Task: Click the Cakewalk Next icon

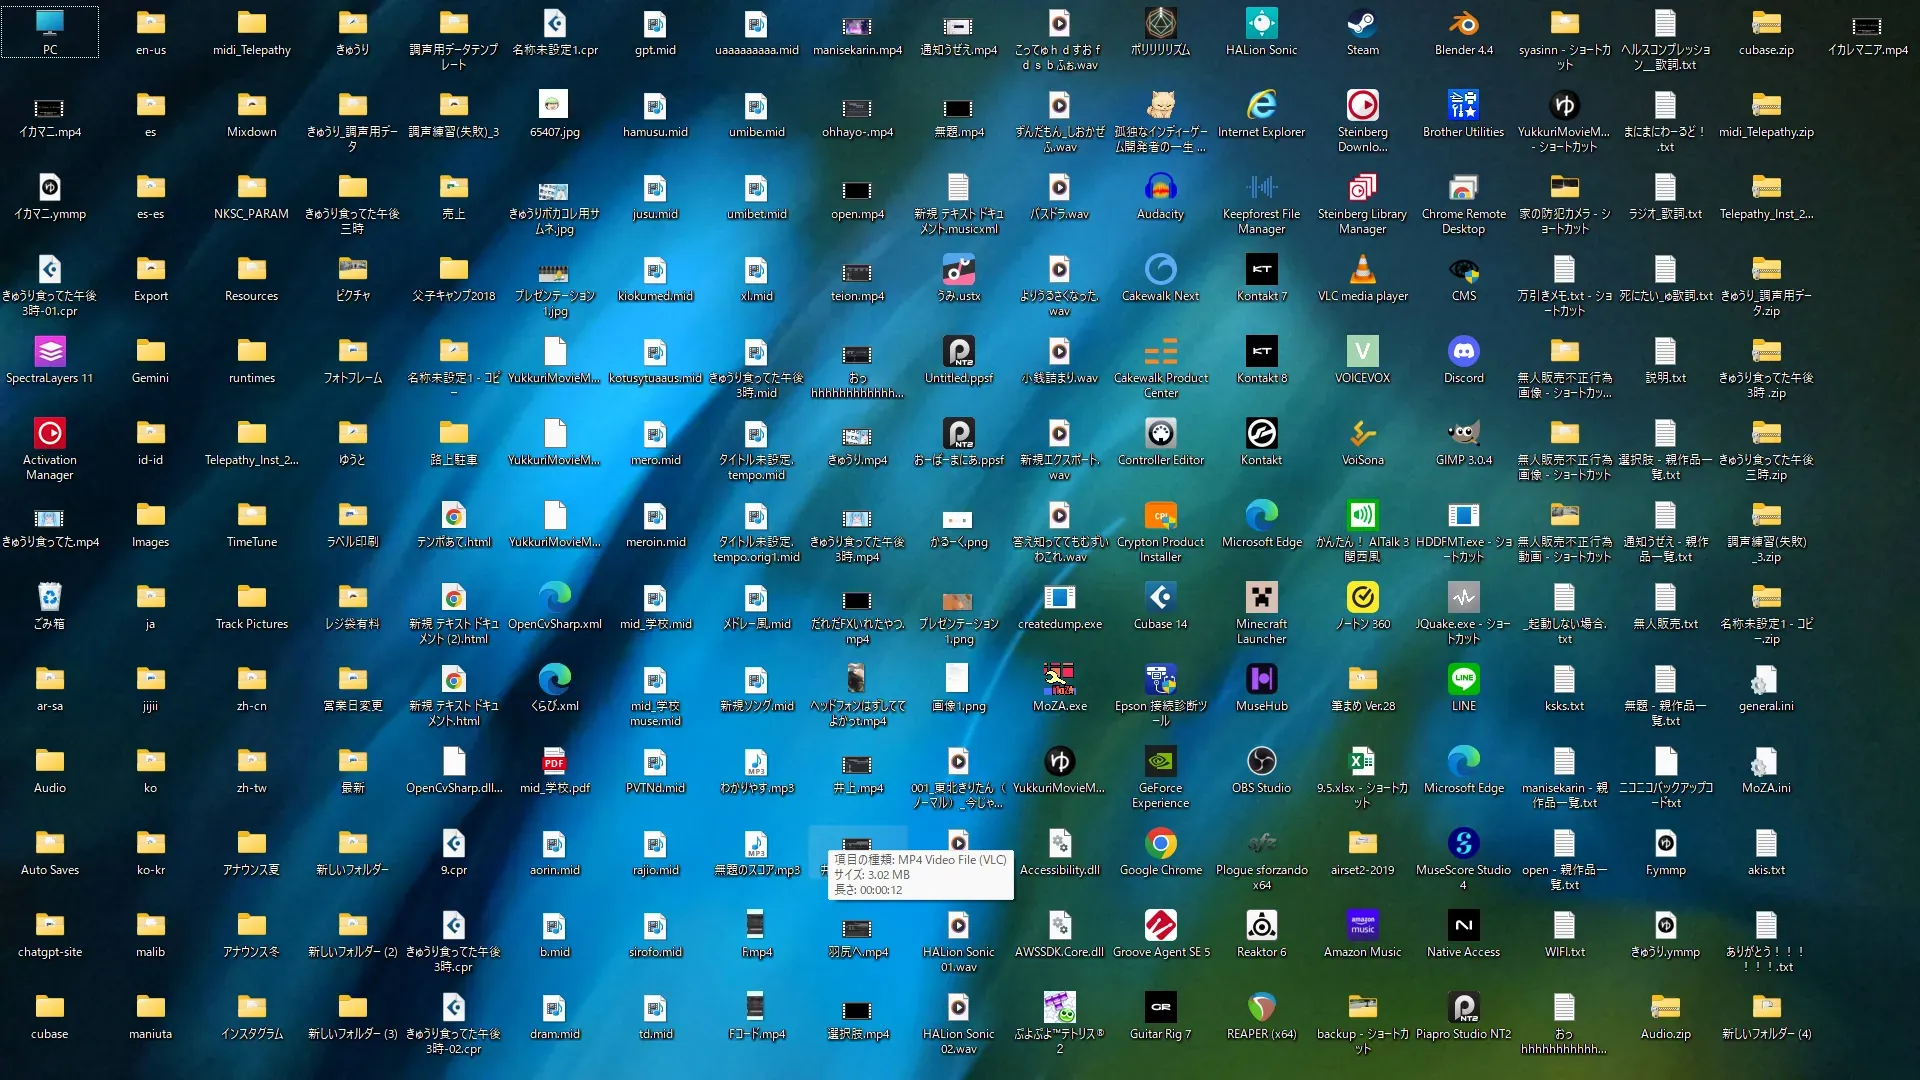Action: (x=1160, y=270)
